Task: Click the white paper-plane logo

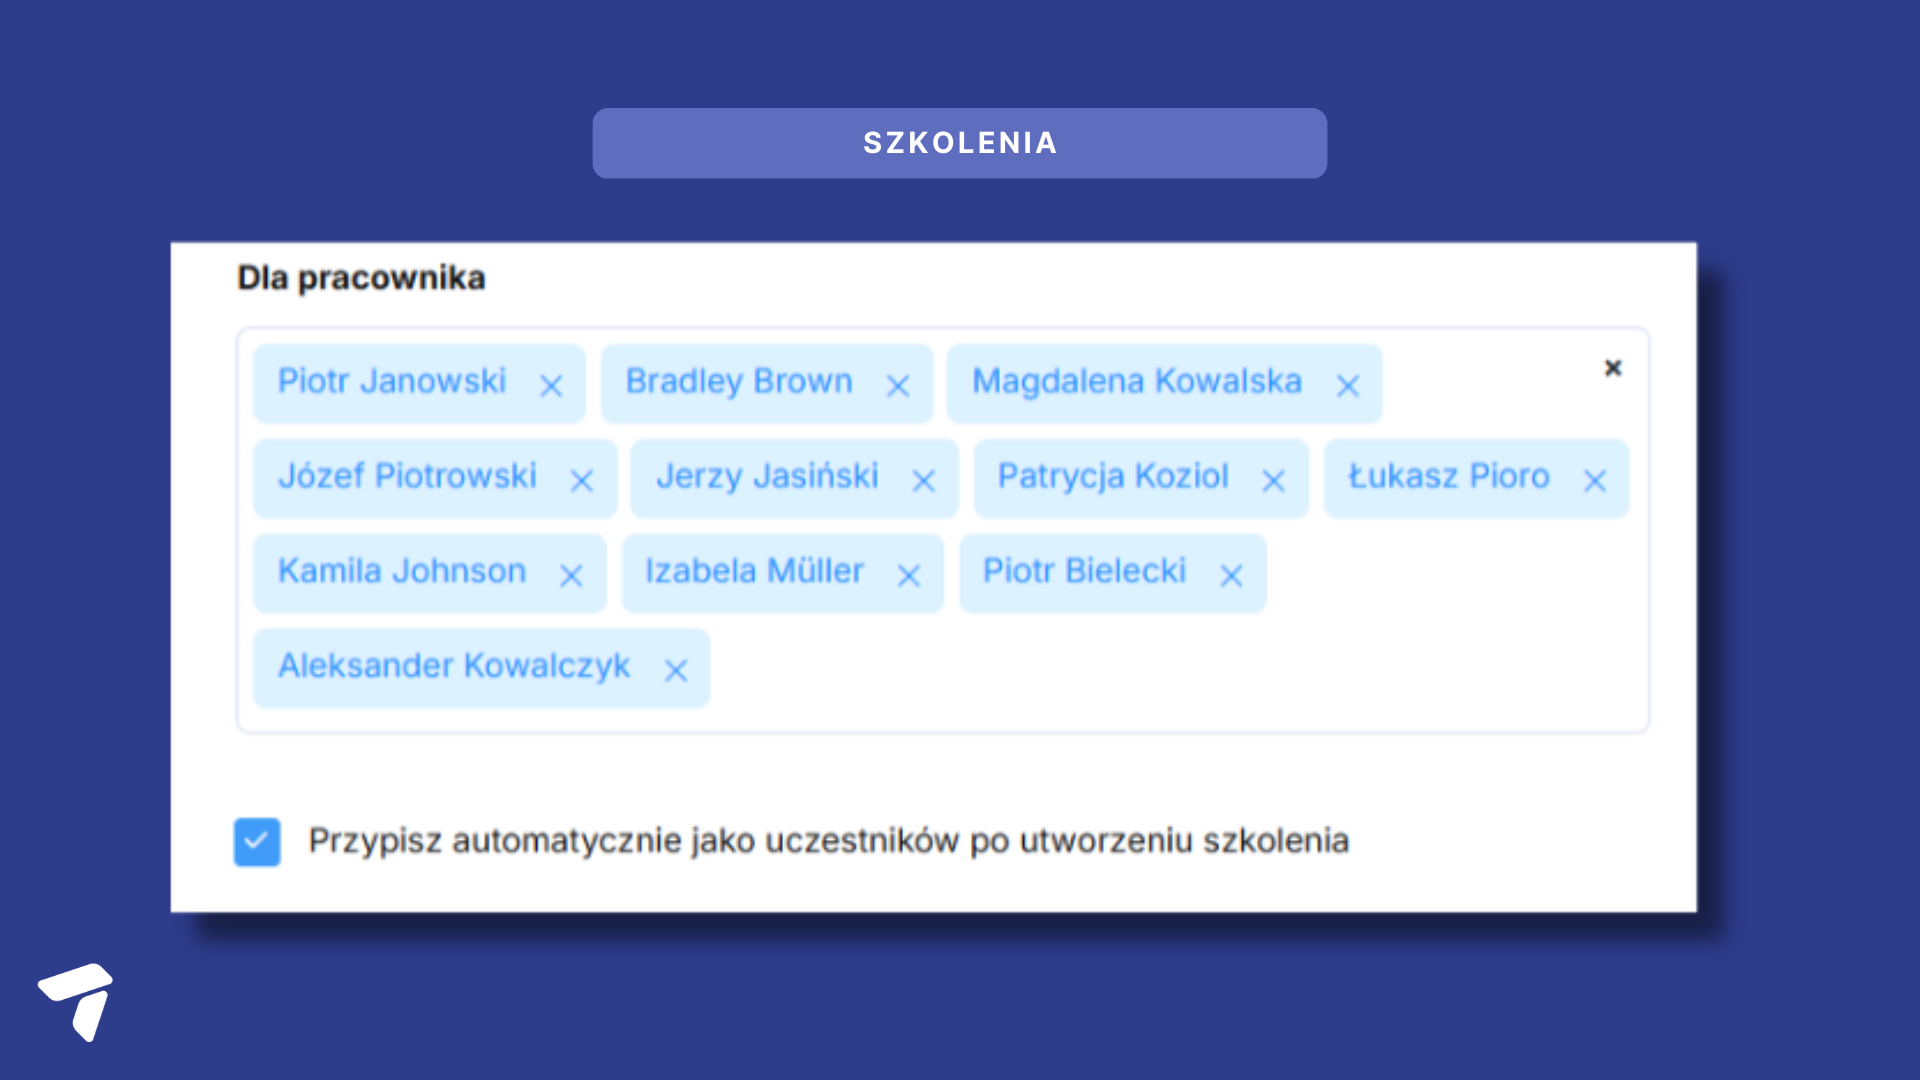Action: click(x=76, y=1002)
